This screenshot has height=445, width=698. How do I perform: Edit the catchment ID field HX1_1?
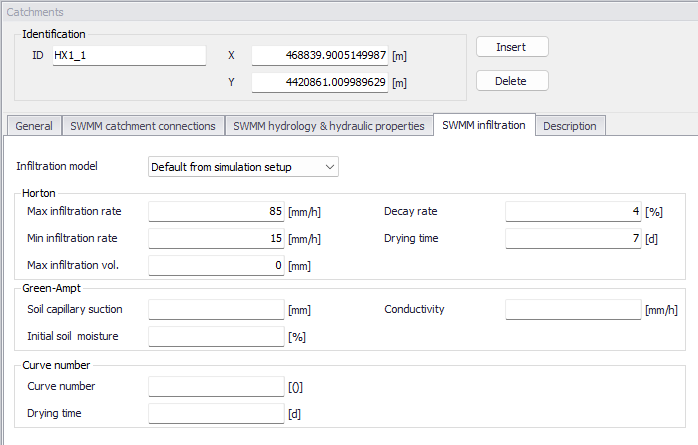(x=129, y=56)
